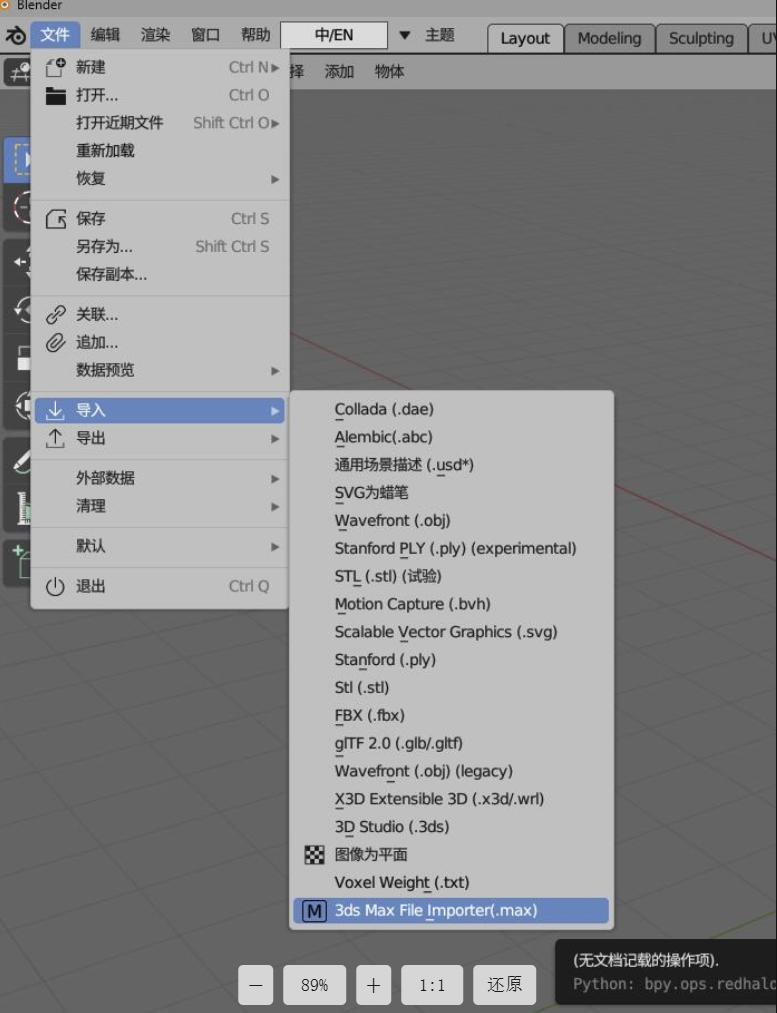Click the Open folder icon
The image size is (777, 1013).
point(56,95)
